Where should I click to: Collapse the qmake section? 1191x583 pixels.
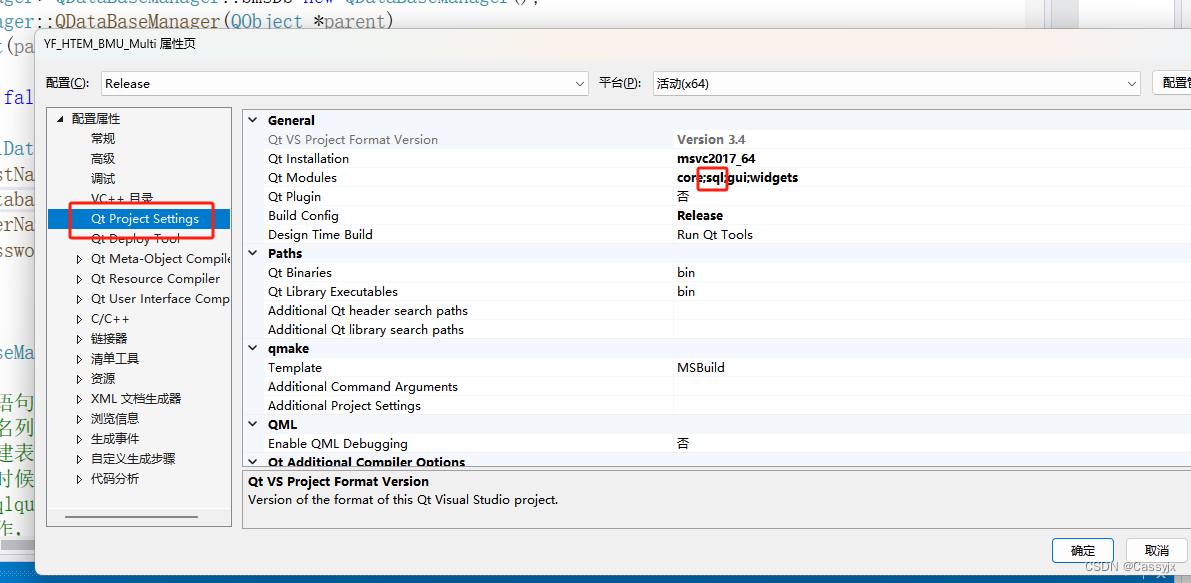(253, 348)
